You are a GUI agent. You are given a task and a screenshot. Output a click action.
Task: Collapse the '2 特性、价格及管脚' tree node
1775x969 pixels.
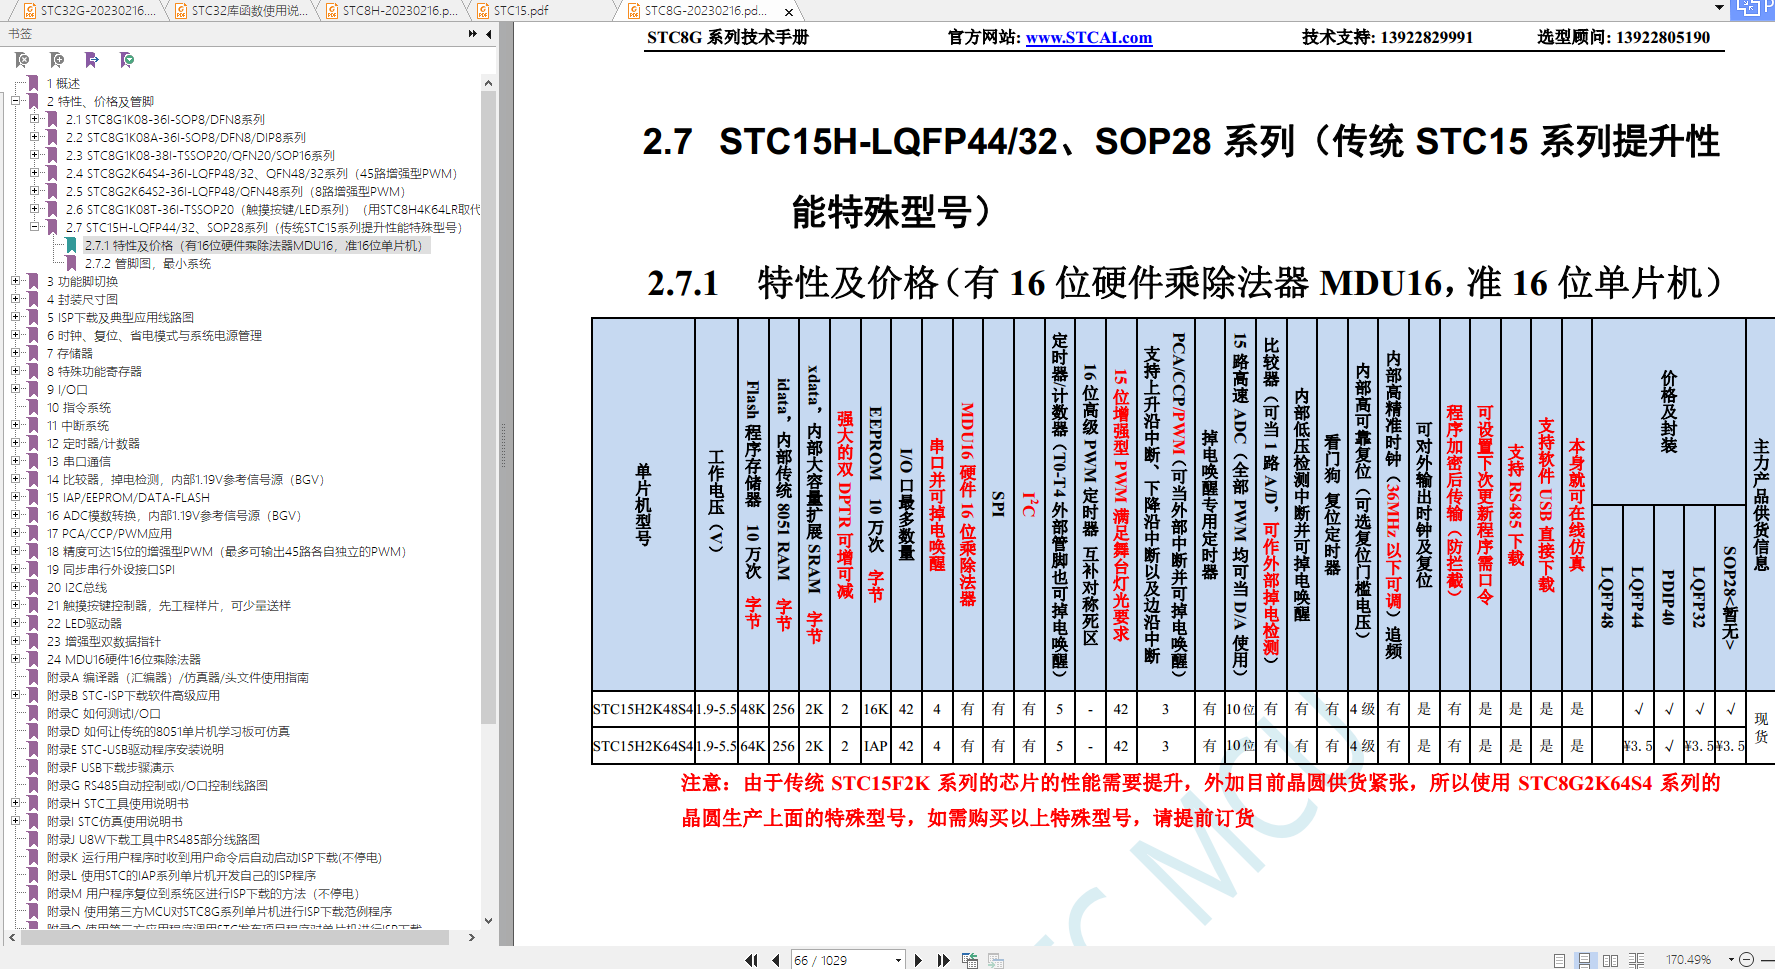16,101
